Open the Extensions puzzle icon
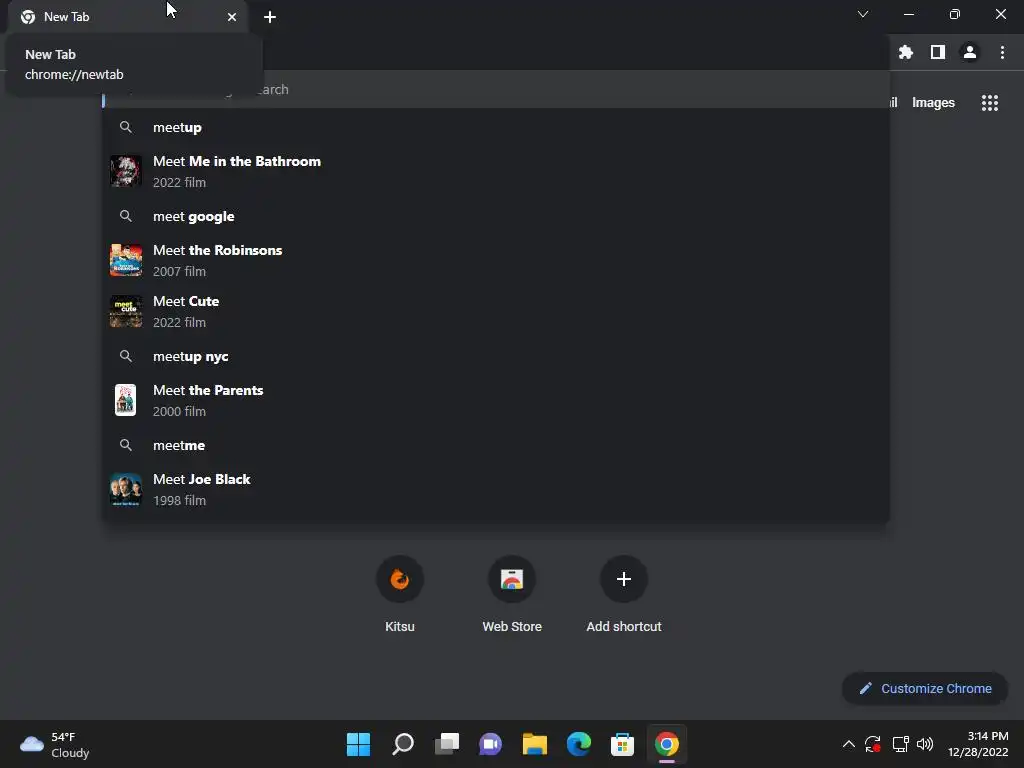Viewport: 1024px width, 768px height. (x=905, y=52)
